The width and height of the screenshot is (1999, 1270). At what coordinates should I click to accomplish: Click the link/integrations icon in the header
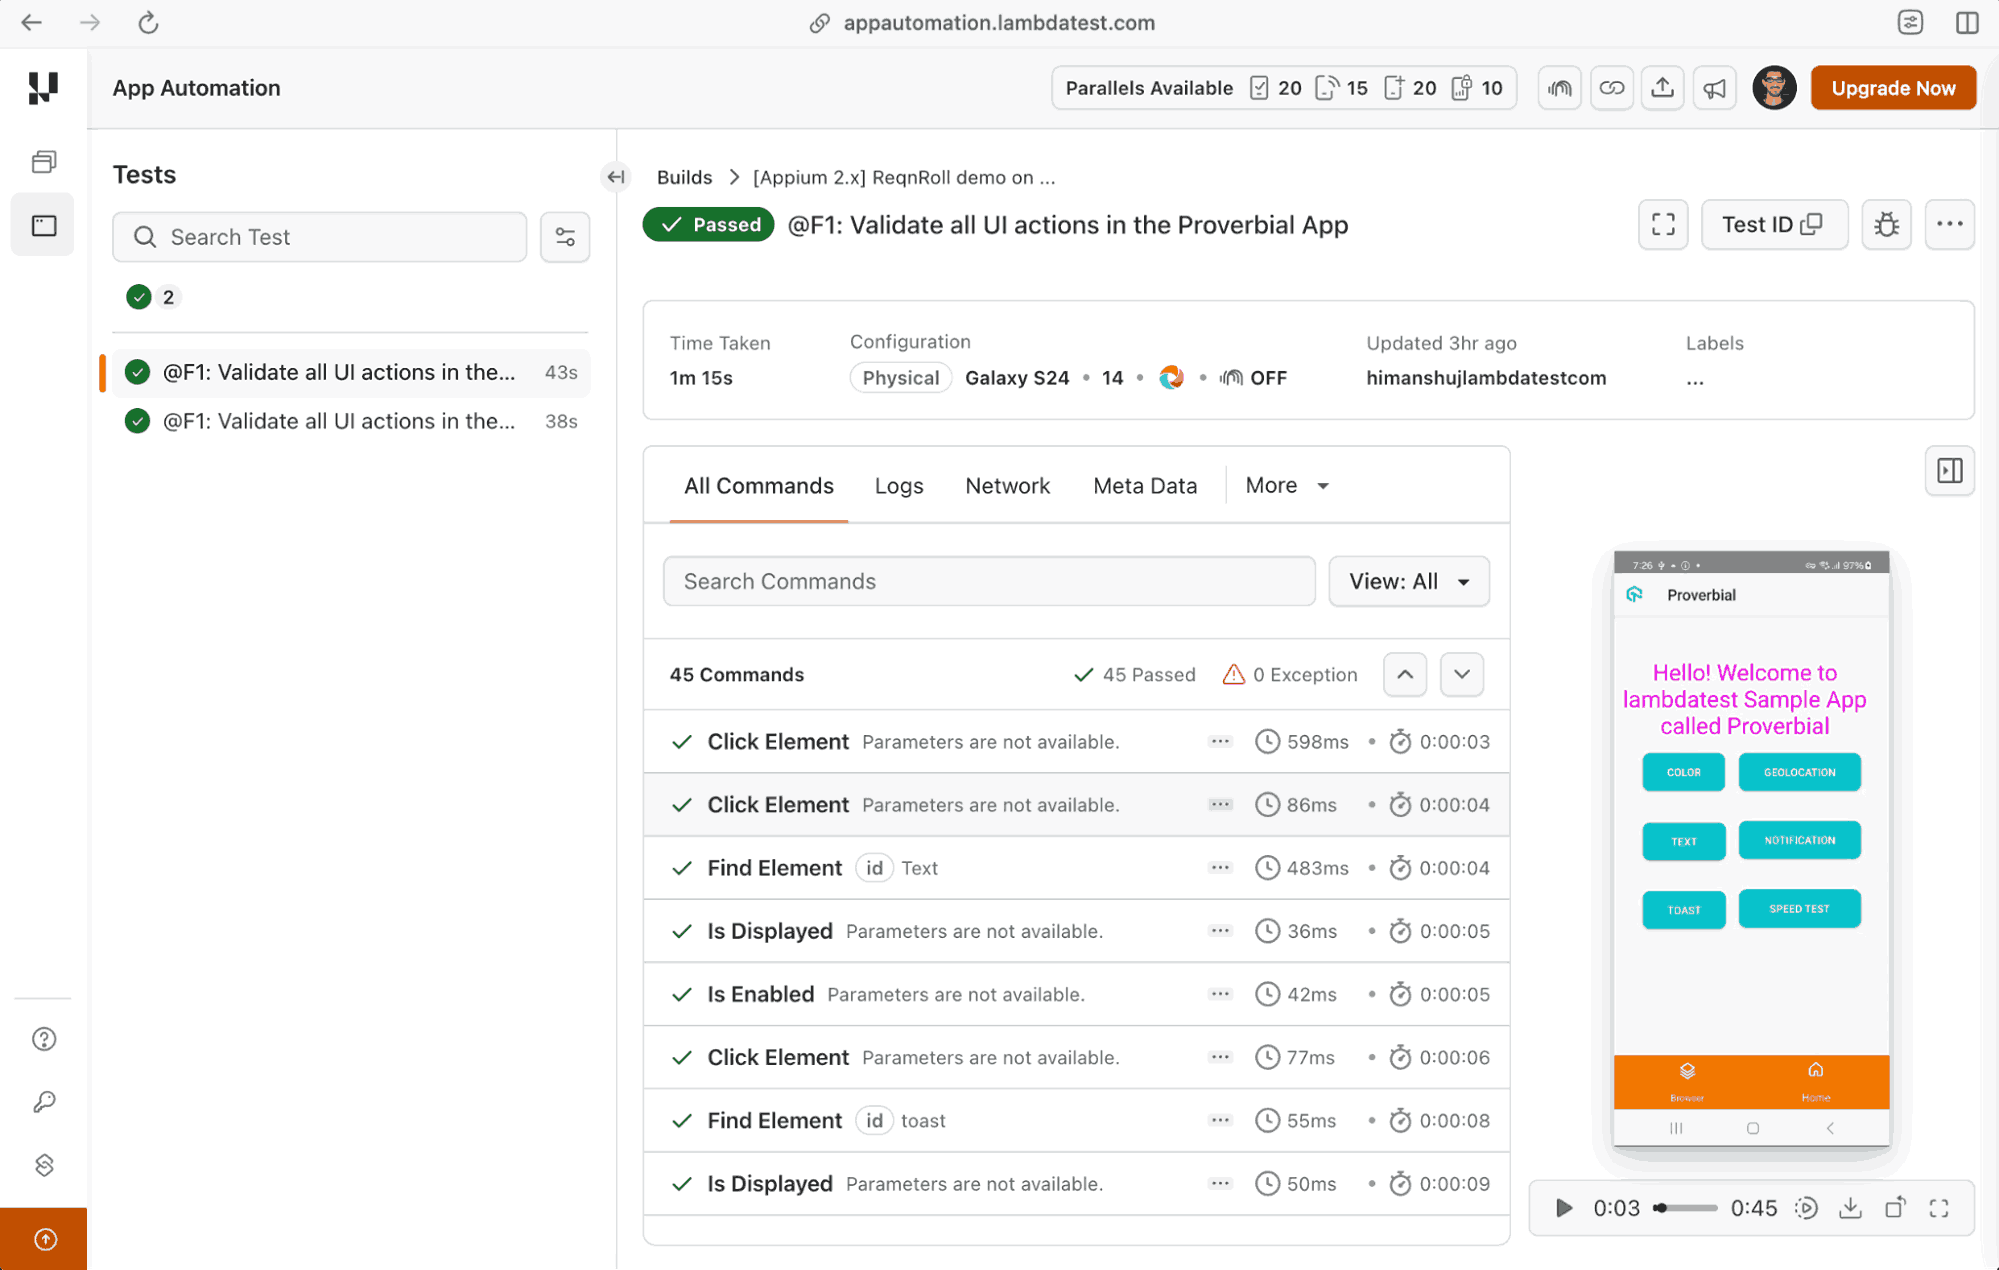pos(1612,88)
